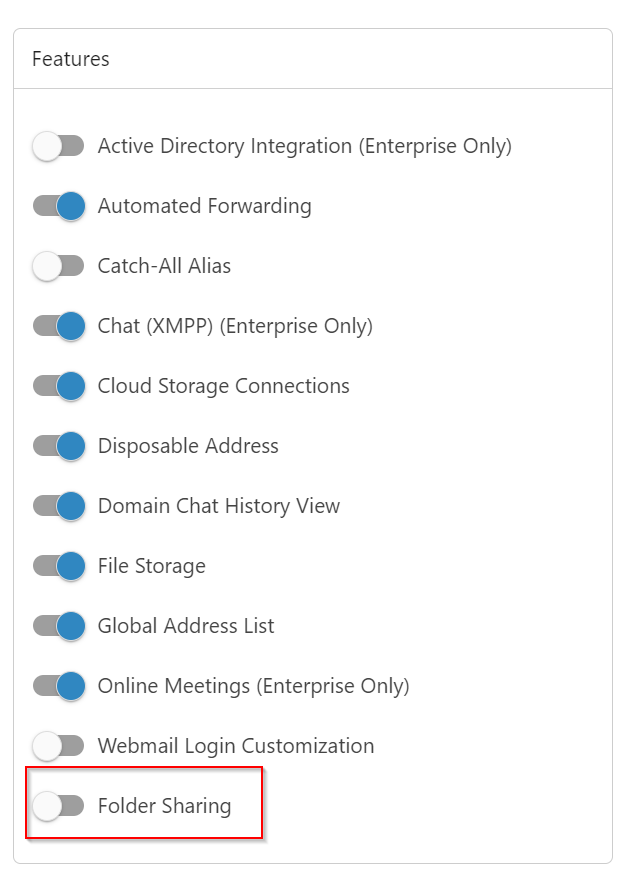Screen dimensions: 638x893
Task: Click the "Global Address List" label text
Action: 186,626
